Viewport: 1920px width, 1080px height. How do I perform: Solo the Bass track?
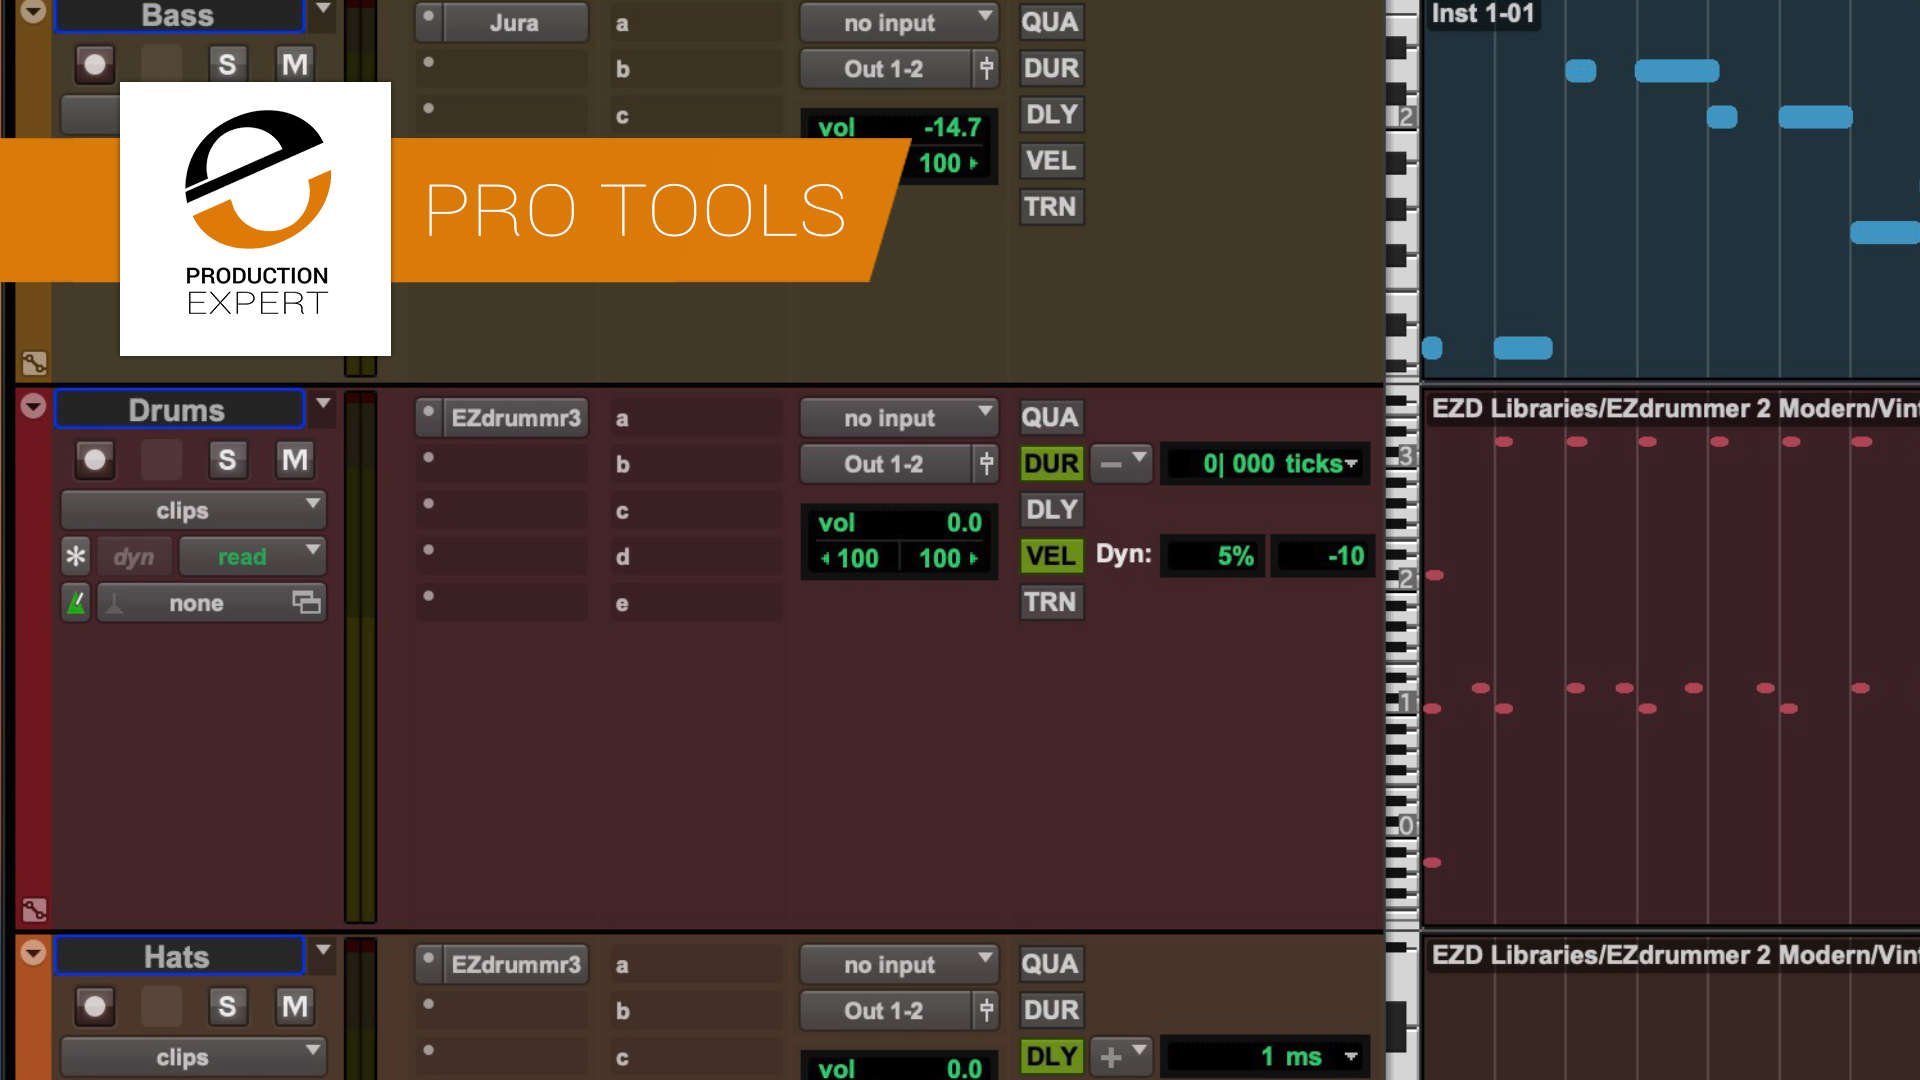[x=227, y=65]
